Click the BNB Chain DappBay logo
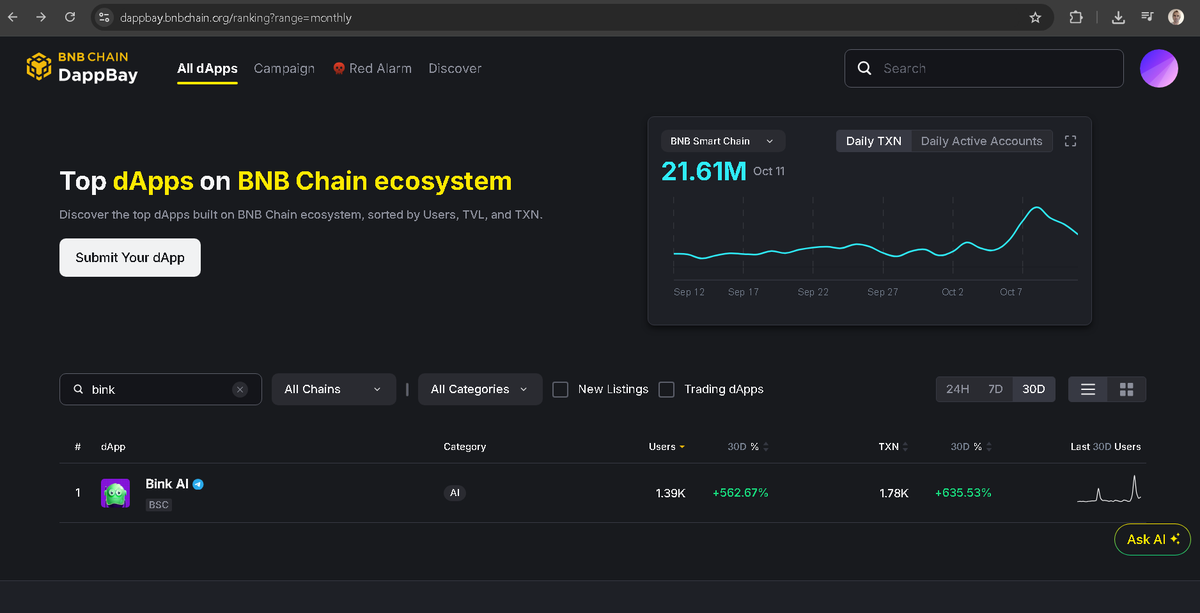The height and width of the screenshot is (613, 1200). (83, 67)
